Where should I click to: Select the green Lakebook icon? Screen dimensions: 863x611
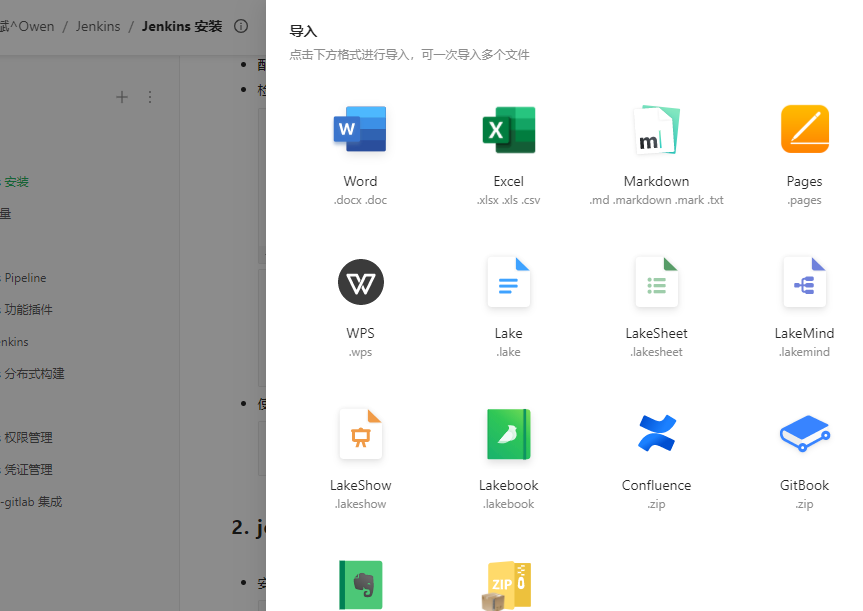(509, 434)
